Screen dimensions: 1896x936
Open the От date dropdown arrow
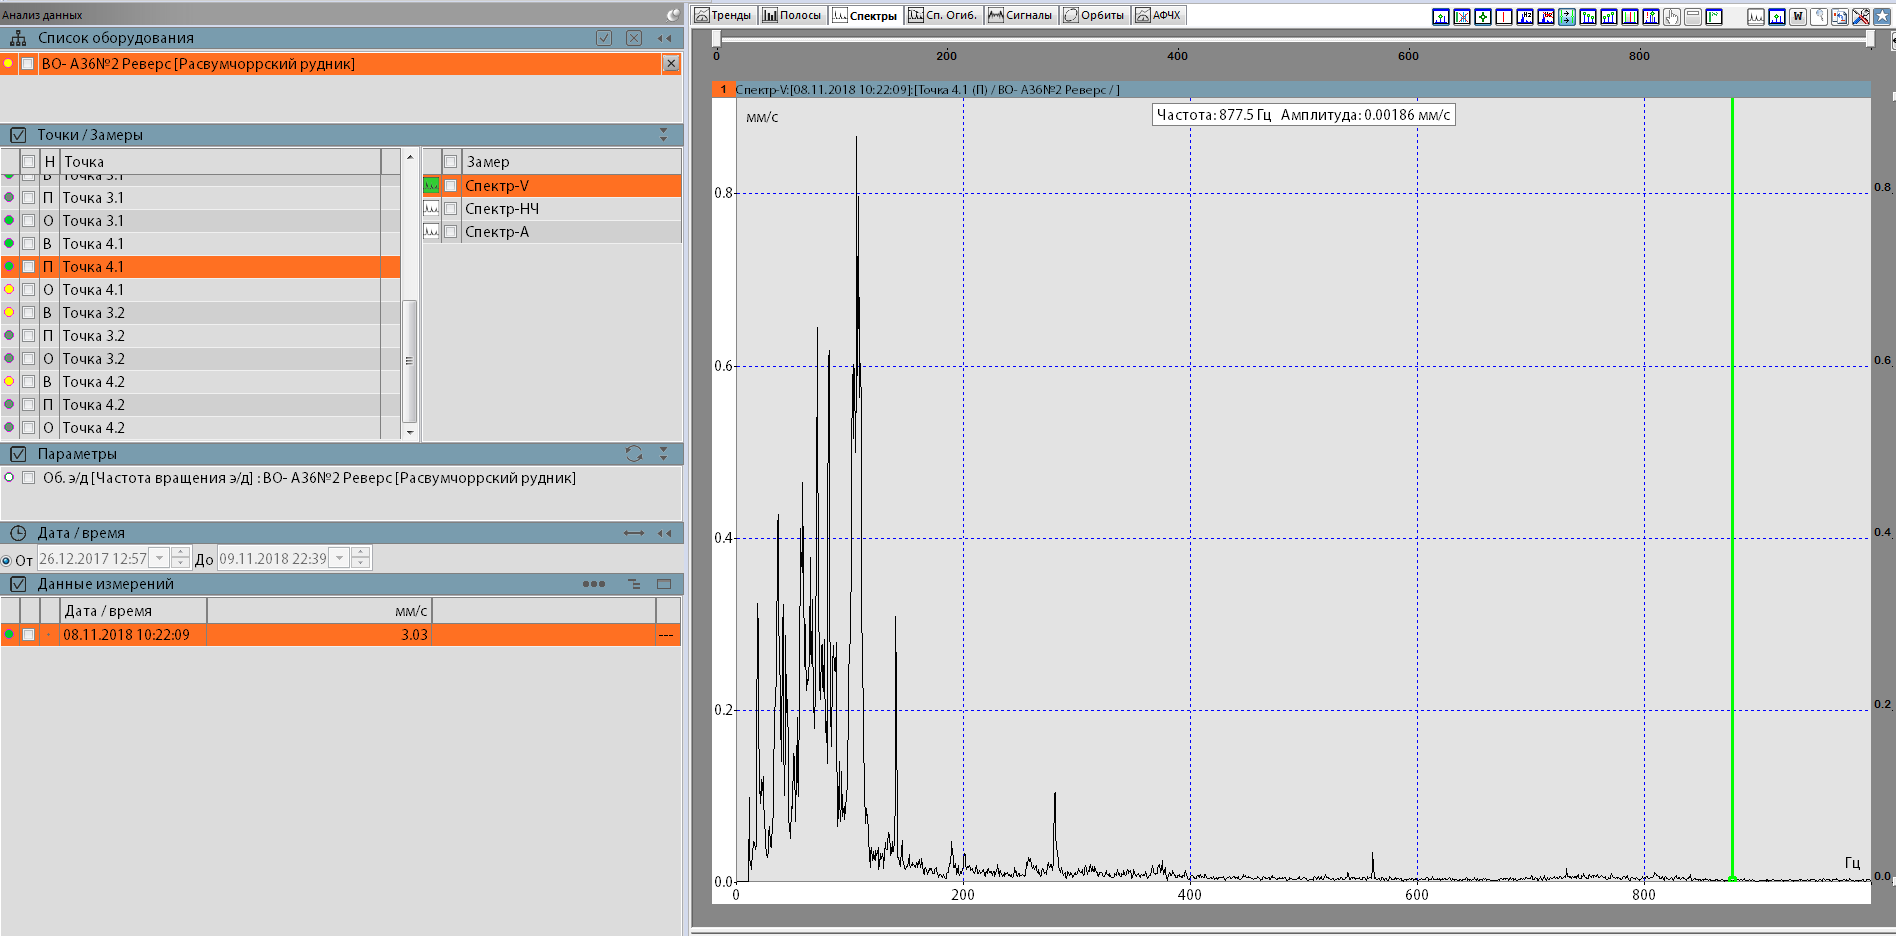tap(159, 558)
